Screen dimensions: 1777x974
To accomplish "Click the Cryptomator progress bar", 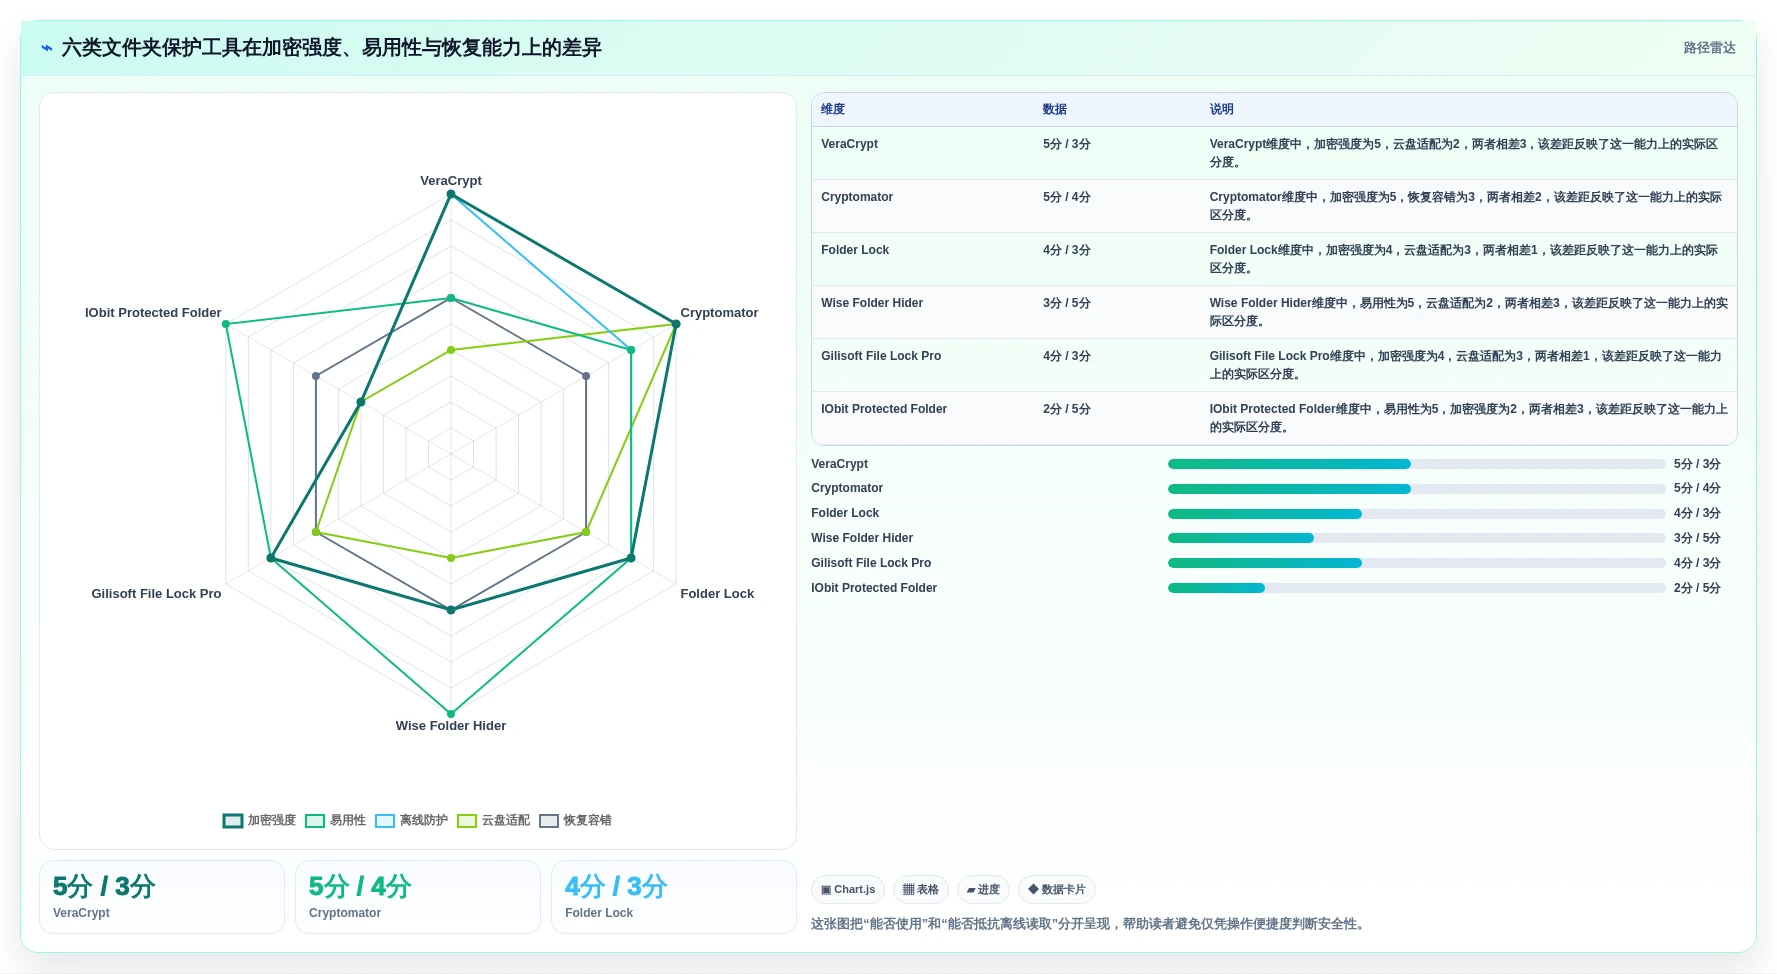I will pyautogui.click(x=1416, y=489).
